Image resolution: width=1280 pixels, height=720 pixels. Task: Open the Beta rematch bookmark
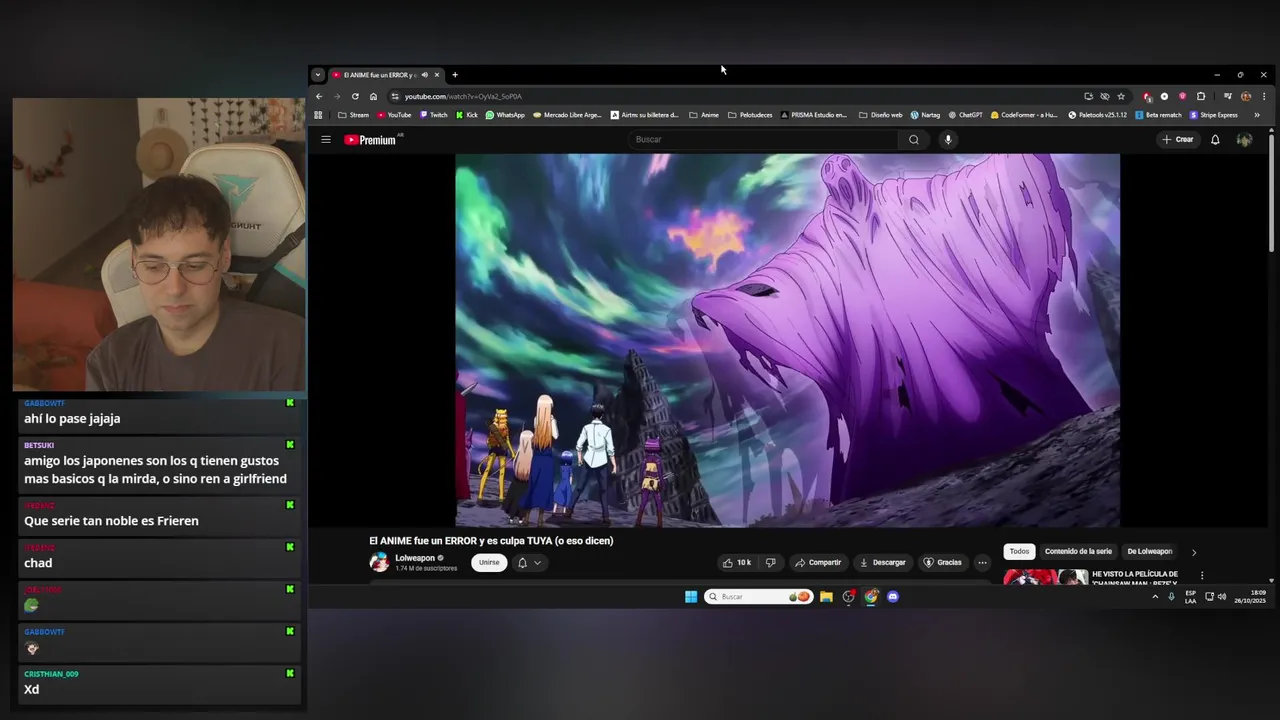tap(1158, 115)
